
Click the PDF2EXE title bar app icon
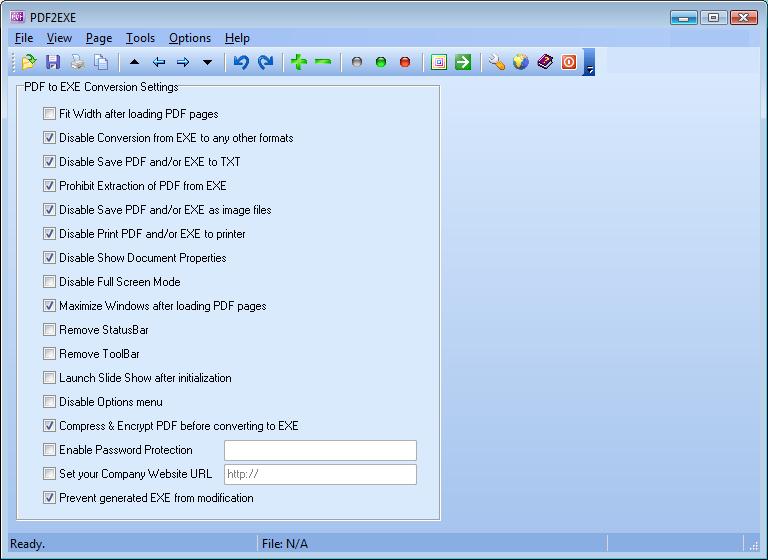(17, 17)
